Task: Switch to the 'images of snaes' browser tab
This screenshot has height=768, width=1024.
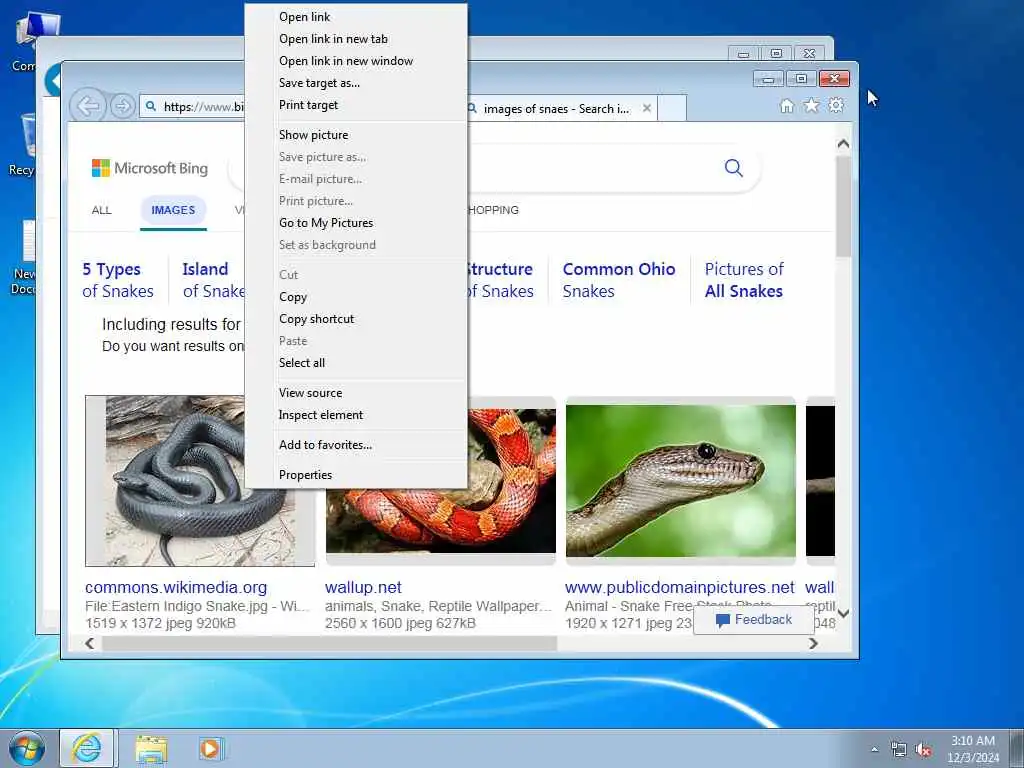Action: pyautogui.click(x=556, y=108)
